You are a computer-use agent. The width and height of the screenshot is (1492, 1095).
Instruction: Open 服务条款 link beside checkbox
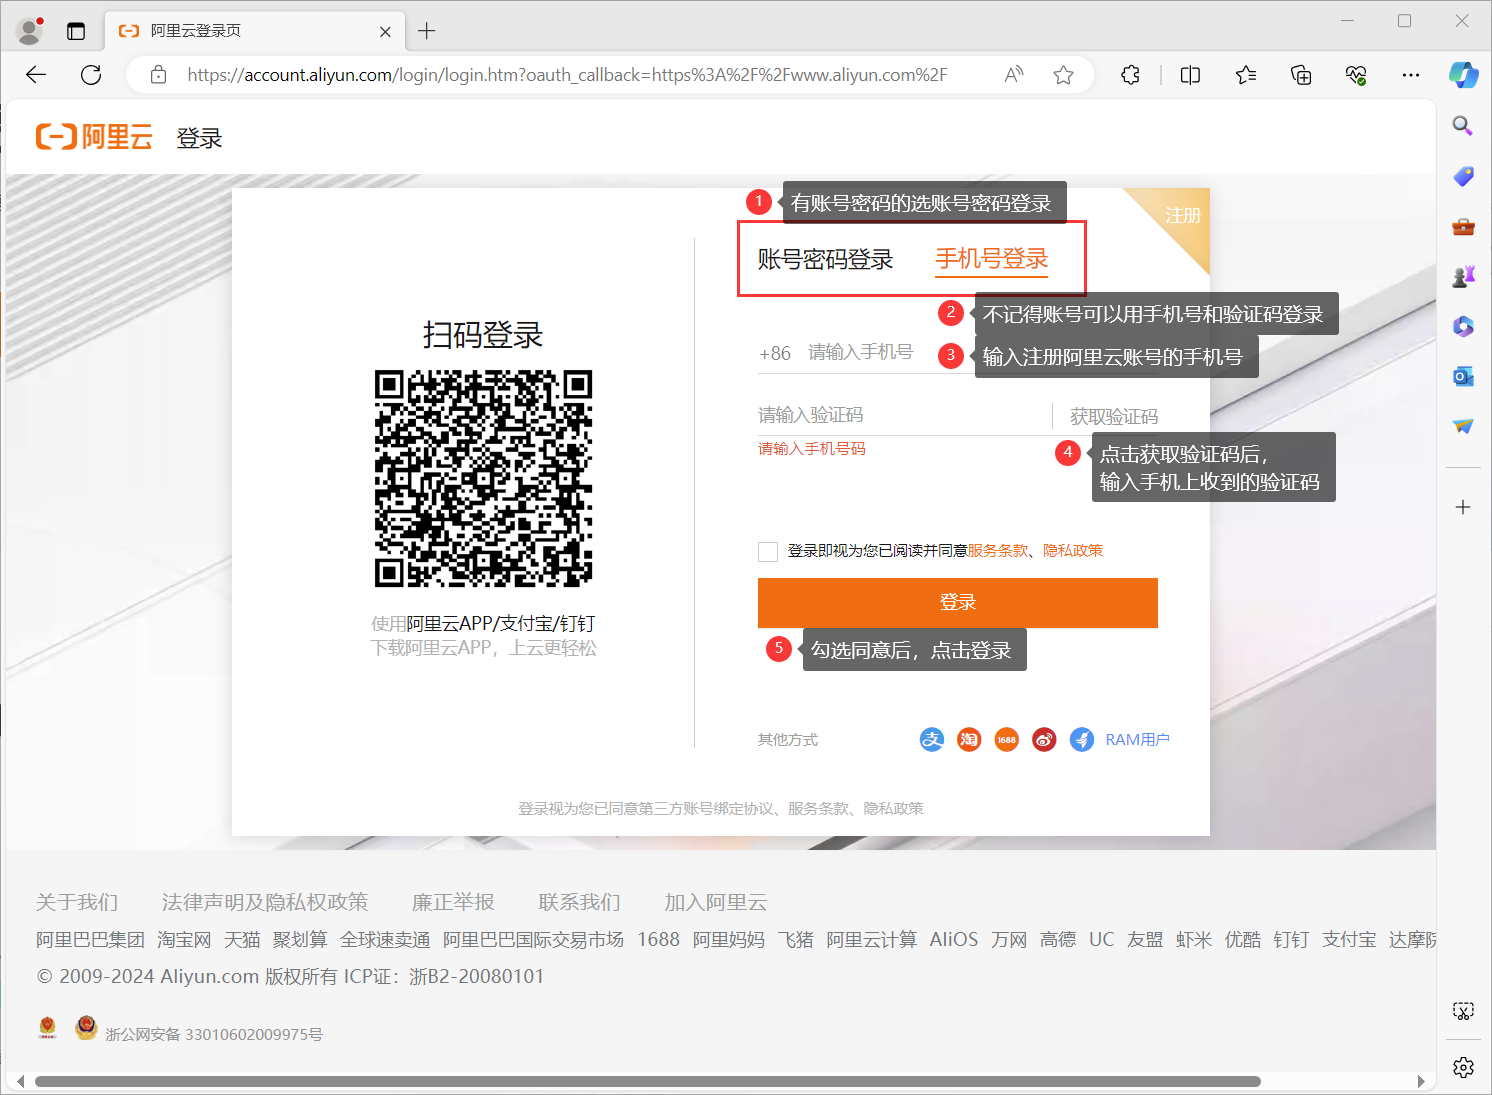(997, 551)
